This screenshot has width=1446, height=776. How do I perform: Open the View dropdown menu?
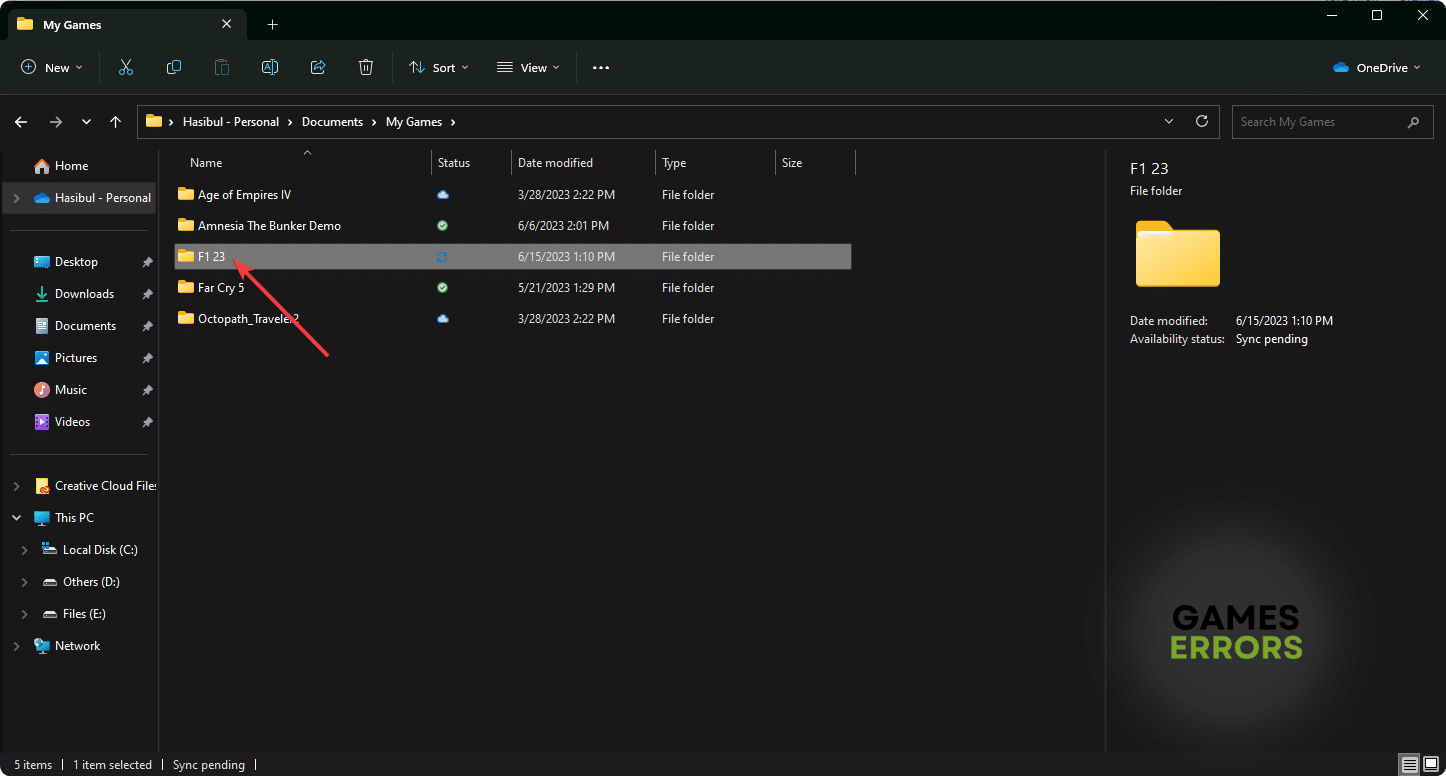pos(528,68)
